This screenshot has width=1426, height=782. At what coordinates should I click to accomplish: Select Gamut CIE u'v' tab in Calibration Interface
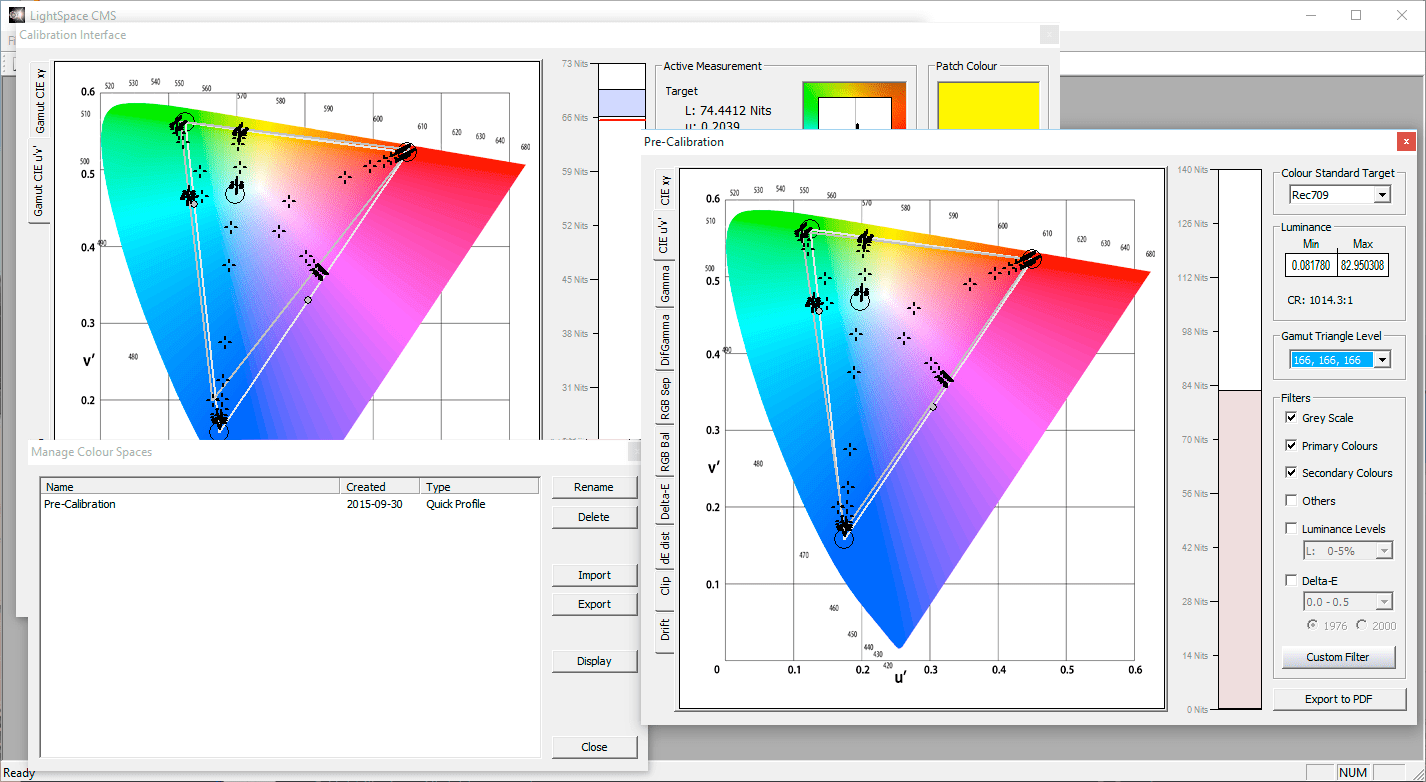click(39, 180)
